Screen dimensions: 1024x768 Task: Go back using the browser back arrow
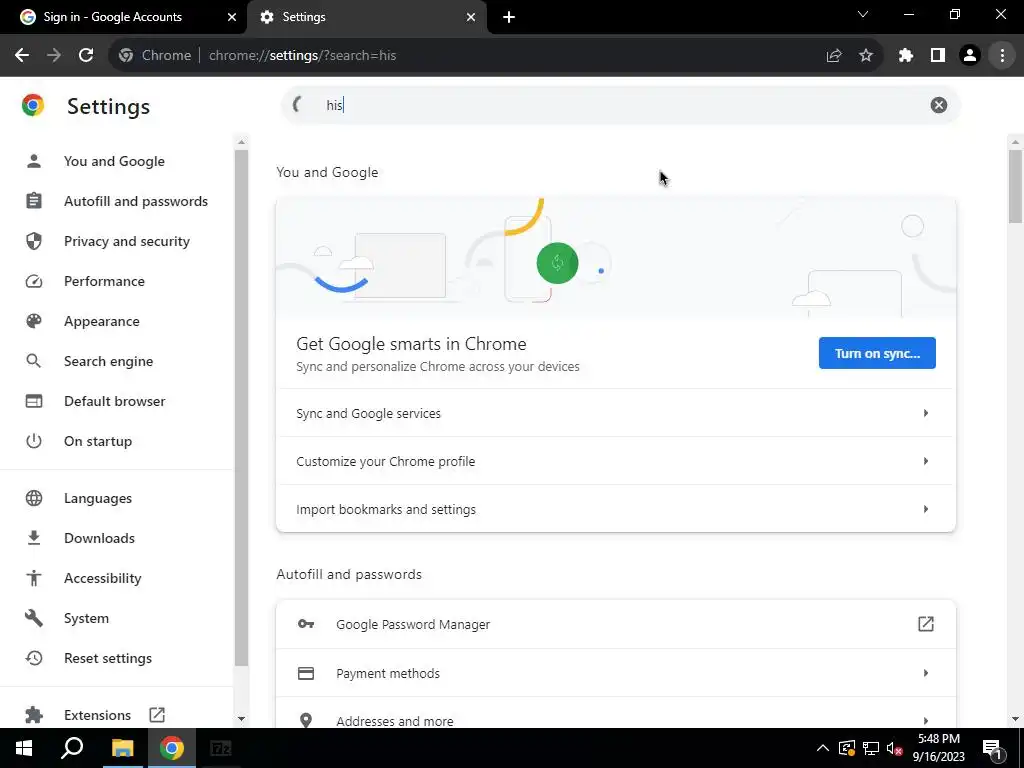(x=22, y=56)
